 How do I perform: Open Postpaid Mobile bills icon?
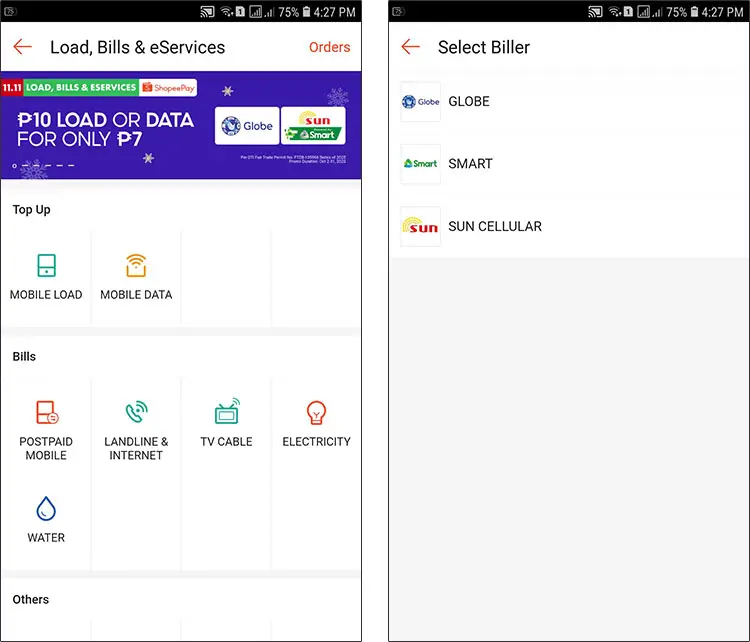(47, 412)
